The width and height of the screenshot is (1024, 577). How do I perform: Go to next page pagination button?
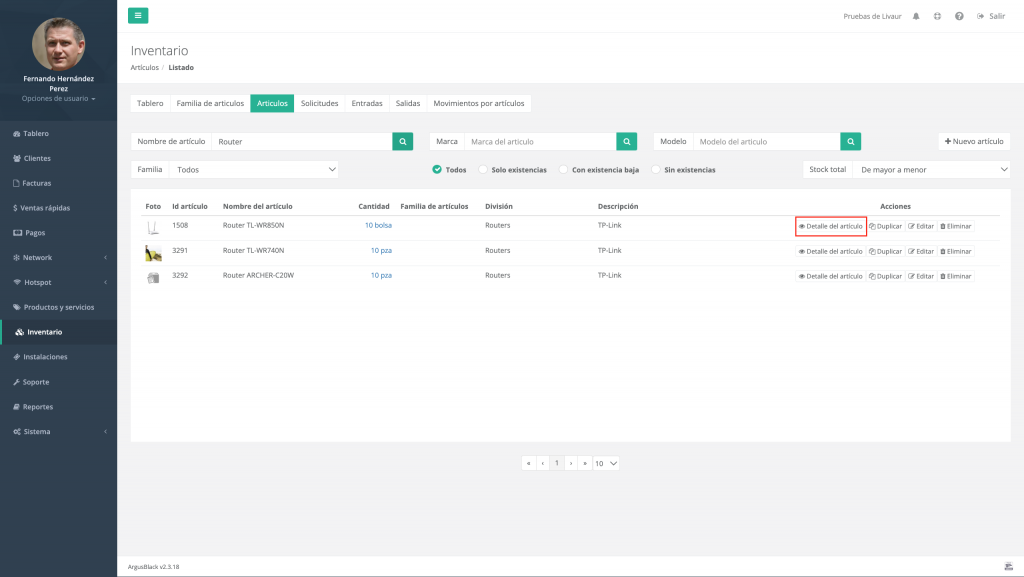pyautogui.click(x=571, y=463)
